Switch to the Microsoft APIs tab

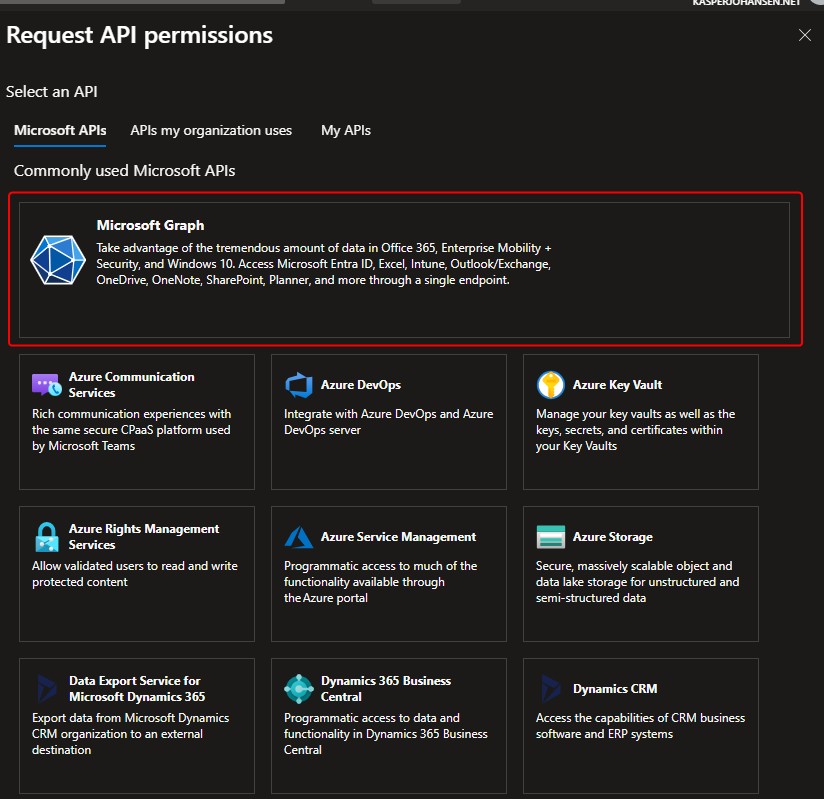coord(60,130)
